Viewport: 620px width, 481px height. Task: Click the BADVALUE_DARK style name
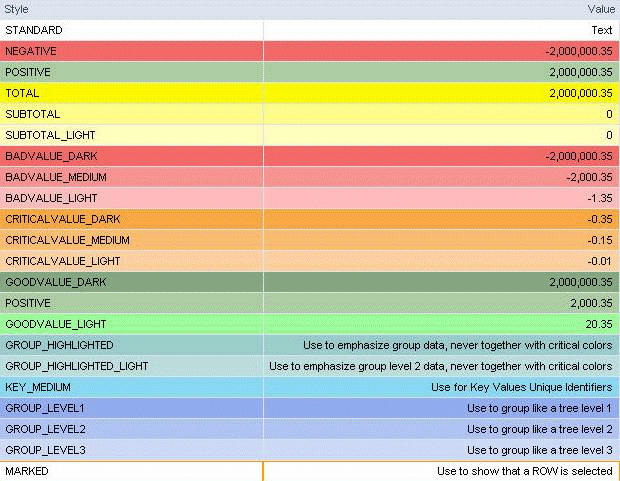47,156
